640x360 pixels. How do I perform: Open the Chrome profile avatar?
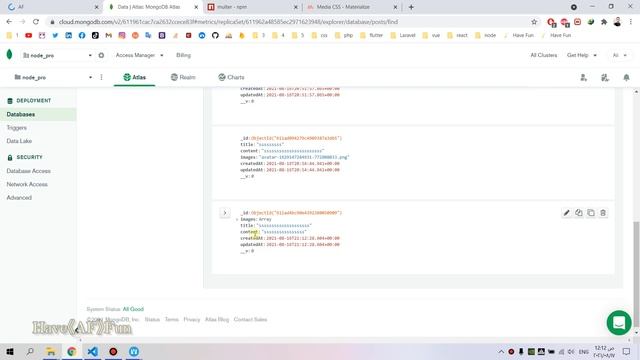point(617,22)
